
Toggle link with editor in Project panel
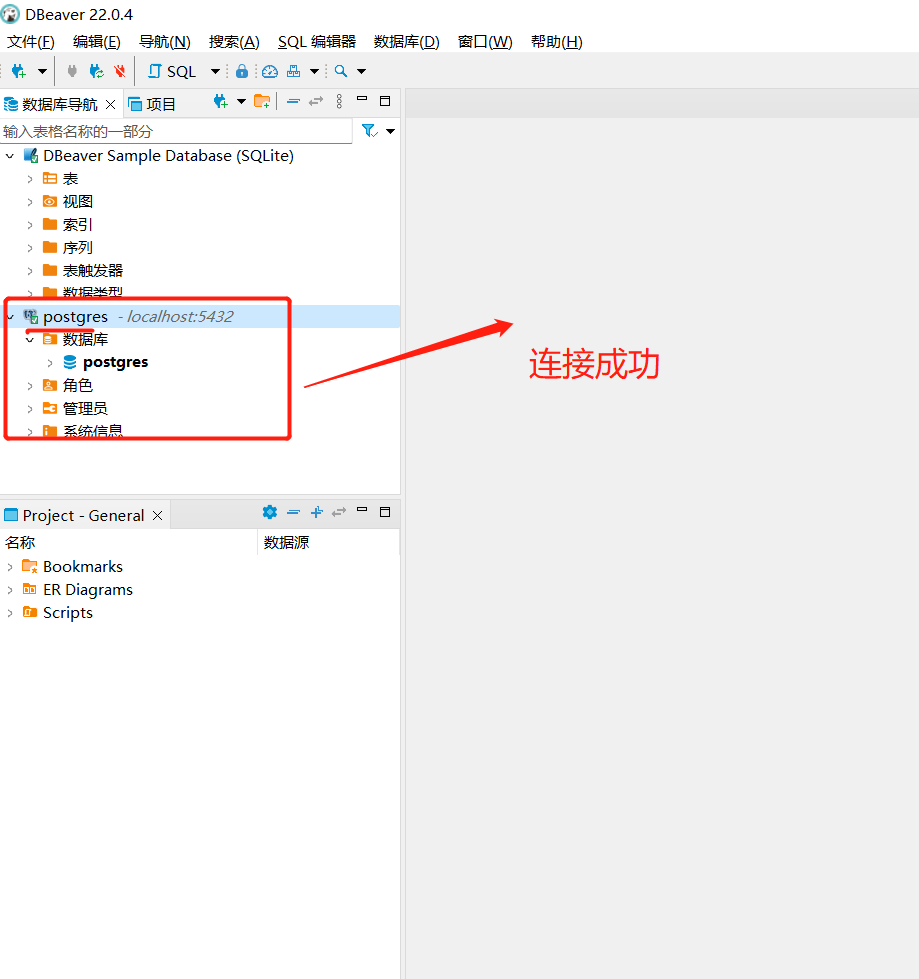pyautogui.click(x=339, y=512)
